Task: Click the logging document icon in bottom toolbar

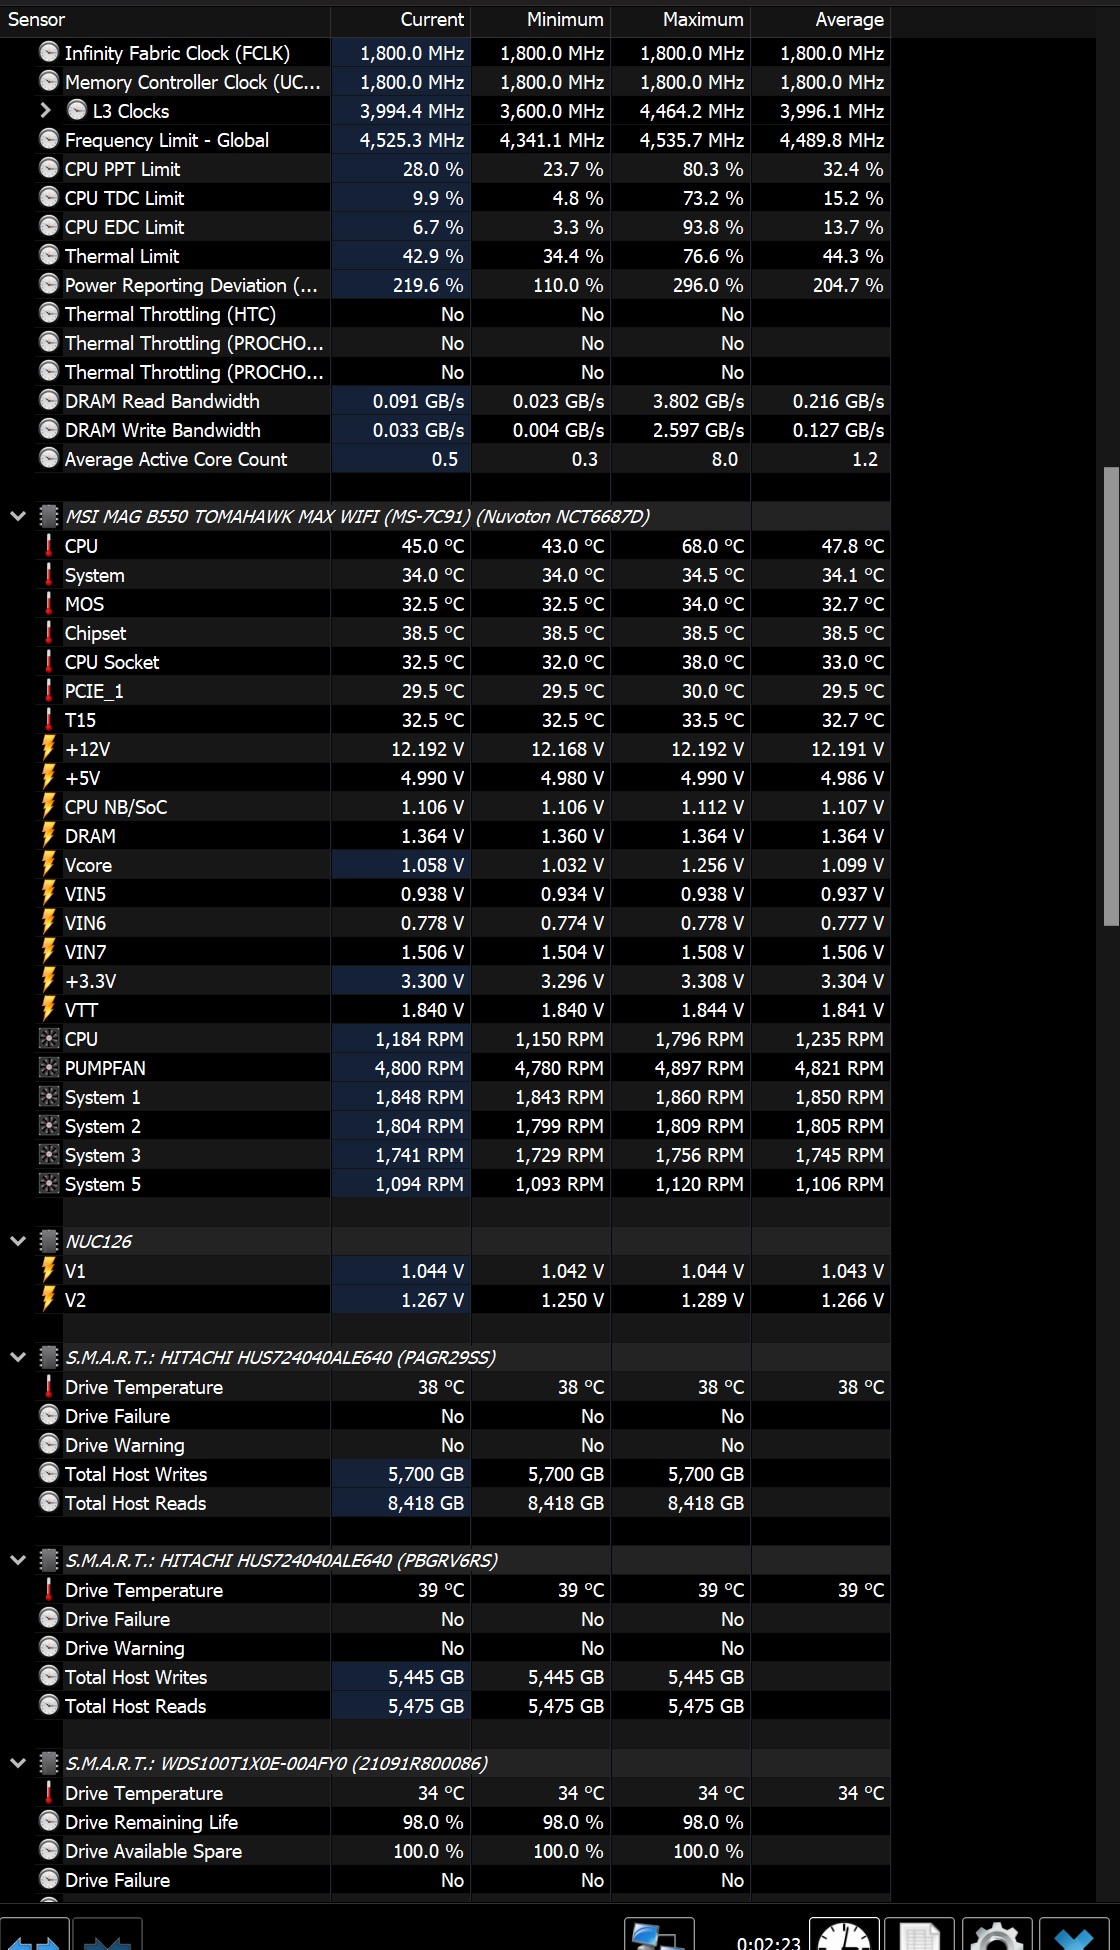Action: (919, 1934)
